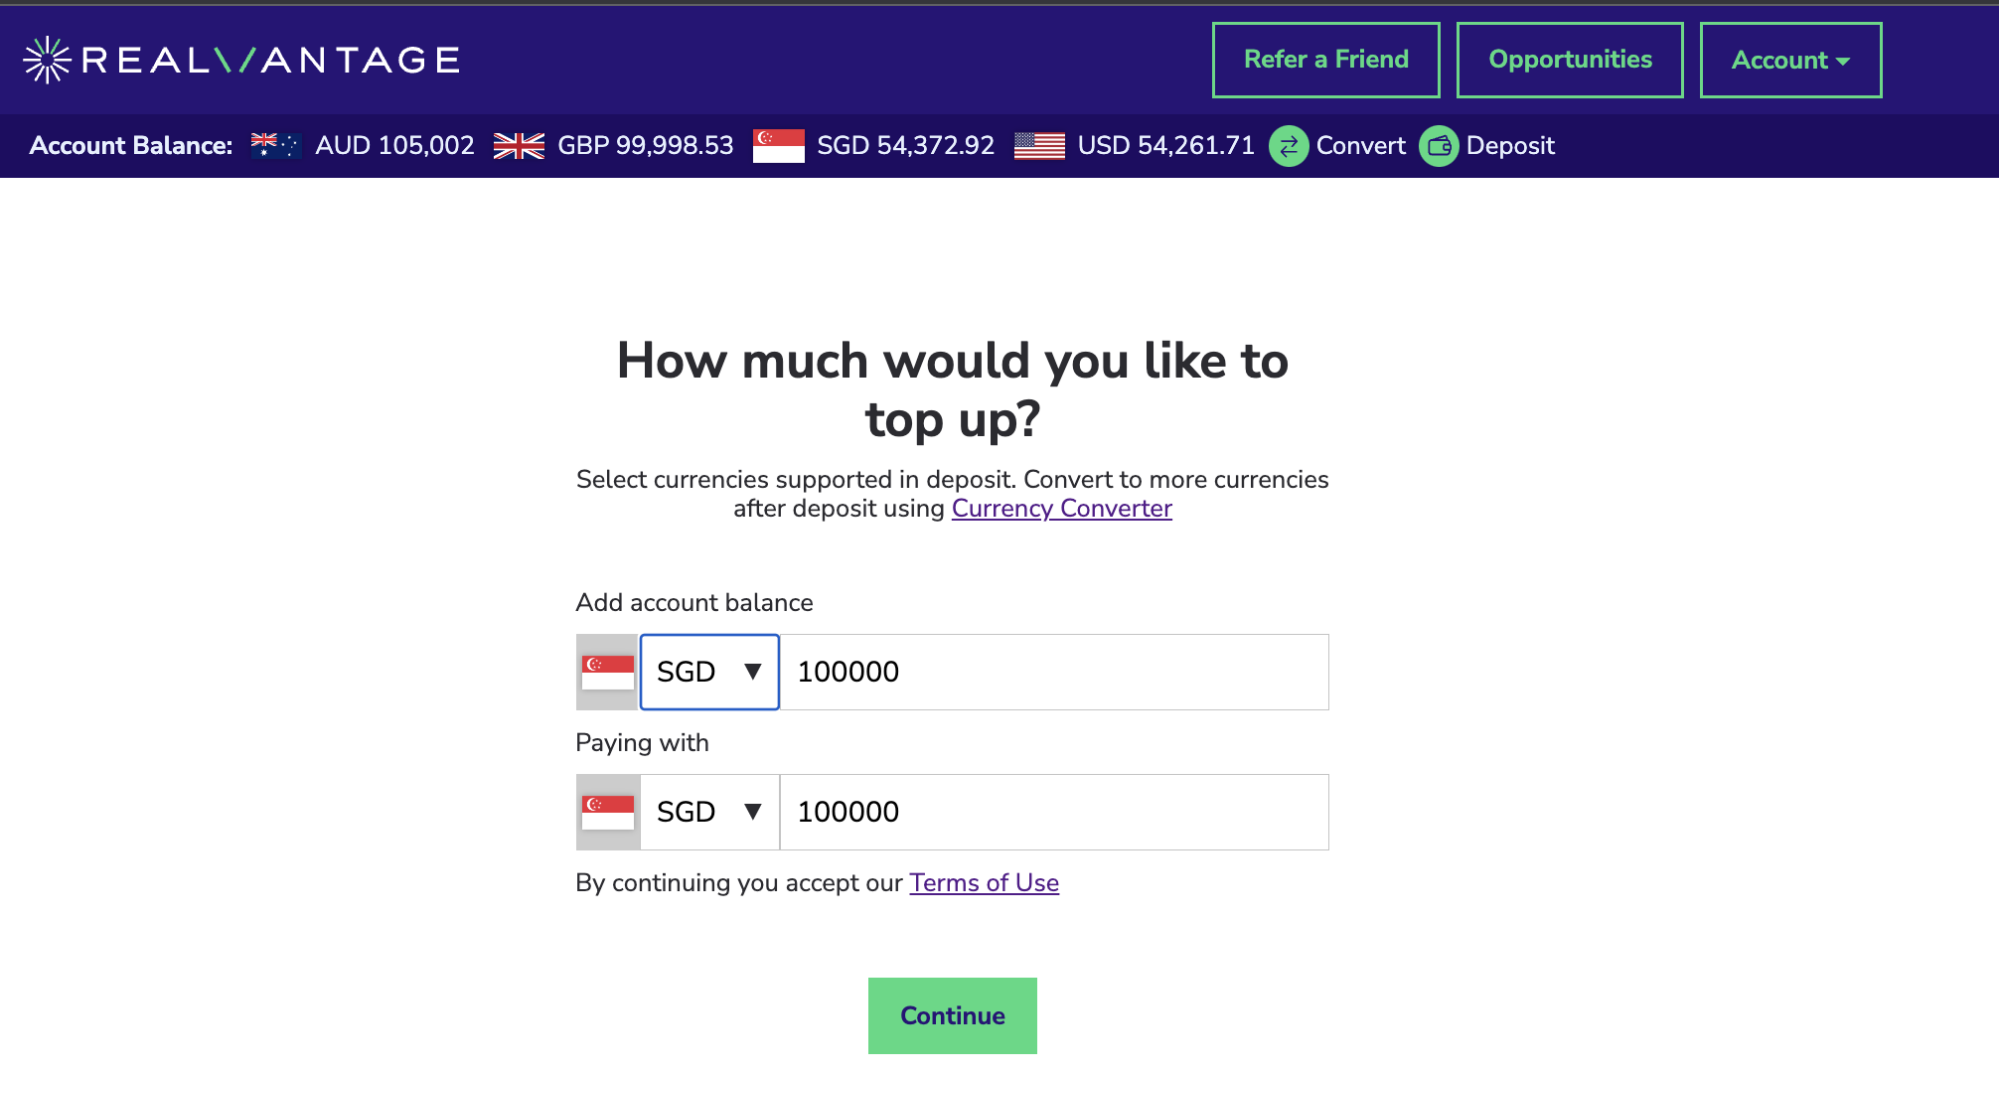The height and width of the screenshot is (1097, 1999).
Task: Open the Terms of Use link
Action: point(984,883)
